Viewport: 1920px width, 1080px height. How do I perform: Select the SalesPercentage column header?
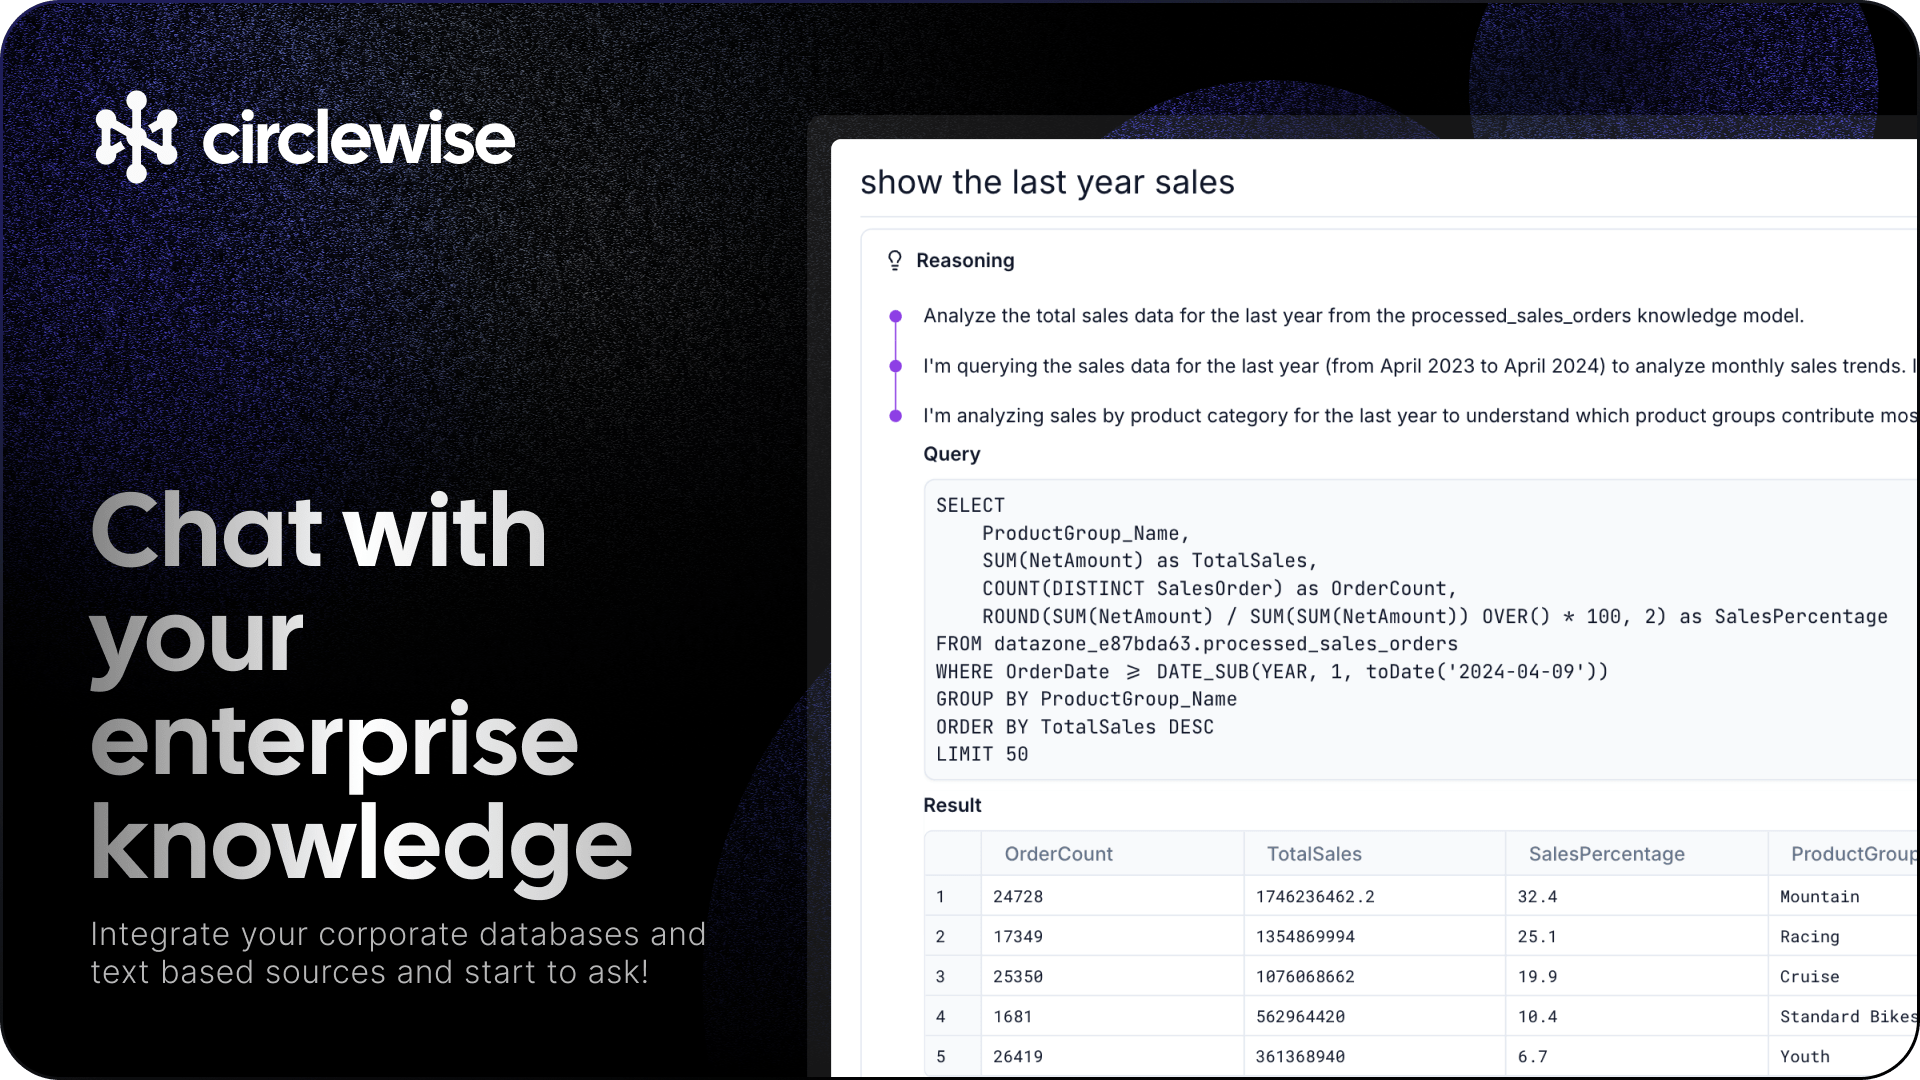tap(1606, 853)
